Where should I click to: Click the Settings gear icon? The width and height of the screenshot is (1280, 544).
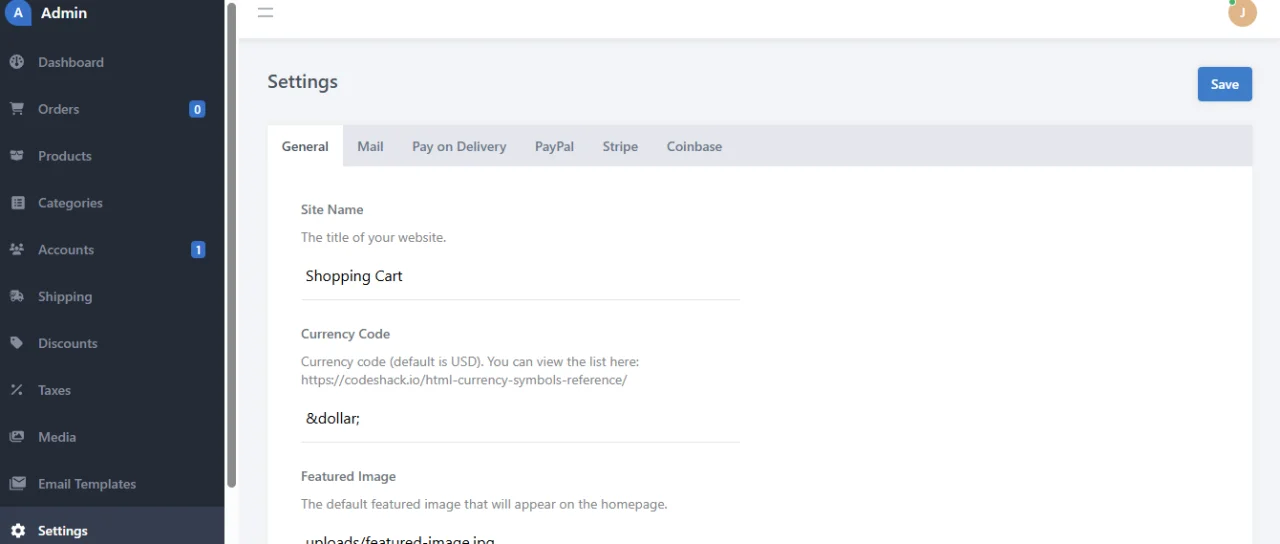pyautogui.click(x=17, y=531)
